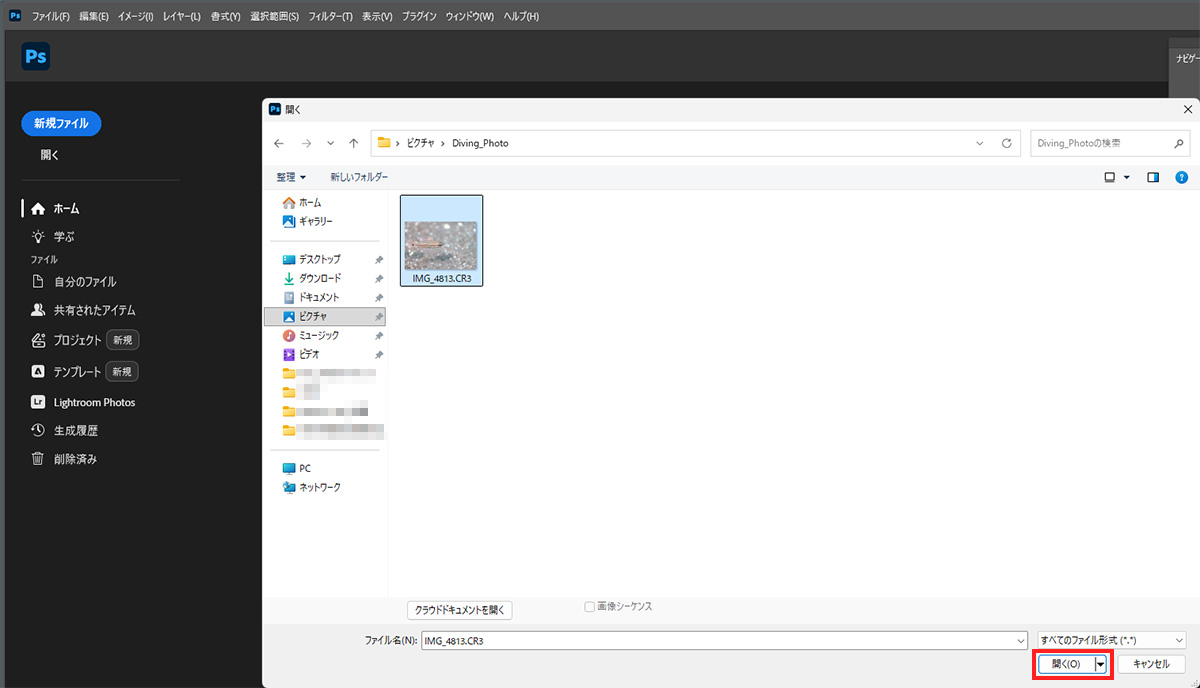Click クラウドドキュメントを開く button
Viewport: 1200px width, 688px height.
462,609
